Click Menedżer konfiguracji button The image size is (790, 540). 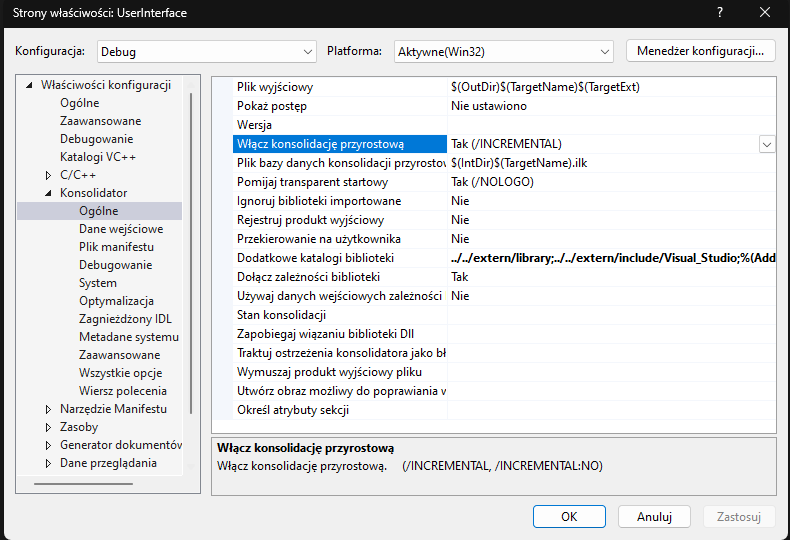[x=700, y=50]
